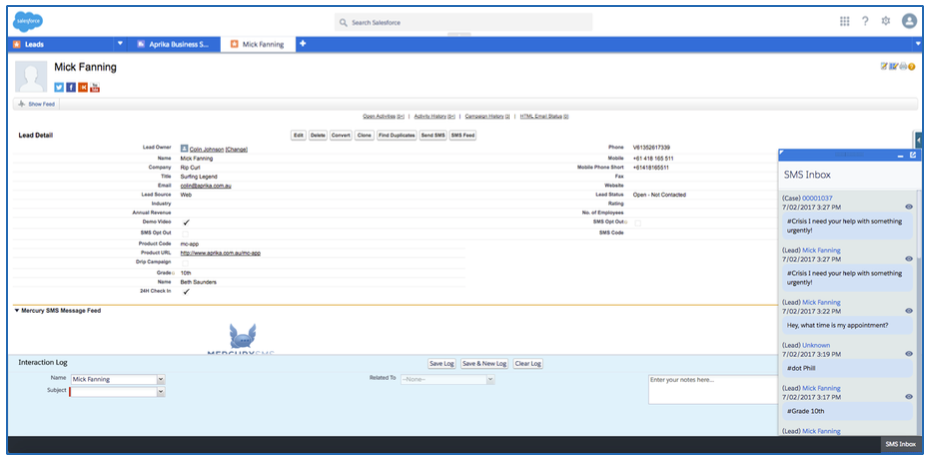
Task: Select the Mick Fanning tab
Action: (x=259, y=44)
